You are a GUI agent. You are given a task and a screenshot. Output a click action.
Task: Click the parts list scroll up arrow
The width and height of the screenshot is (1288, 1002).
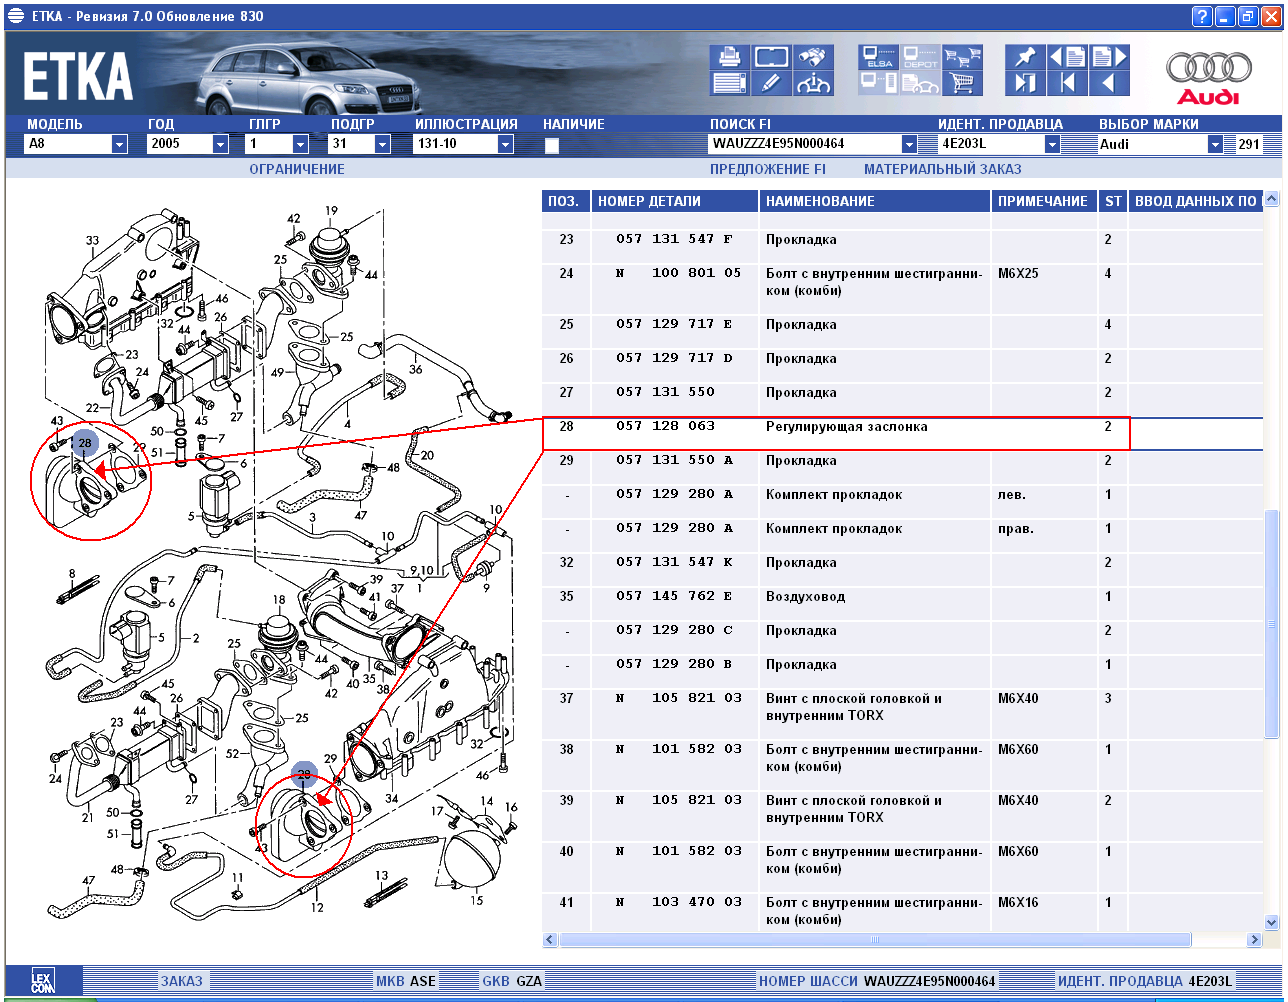[x=1272, y=200]
